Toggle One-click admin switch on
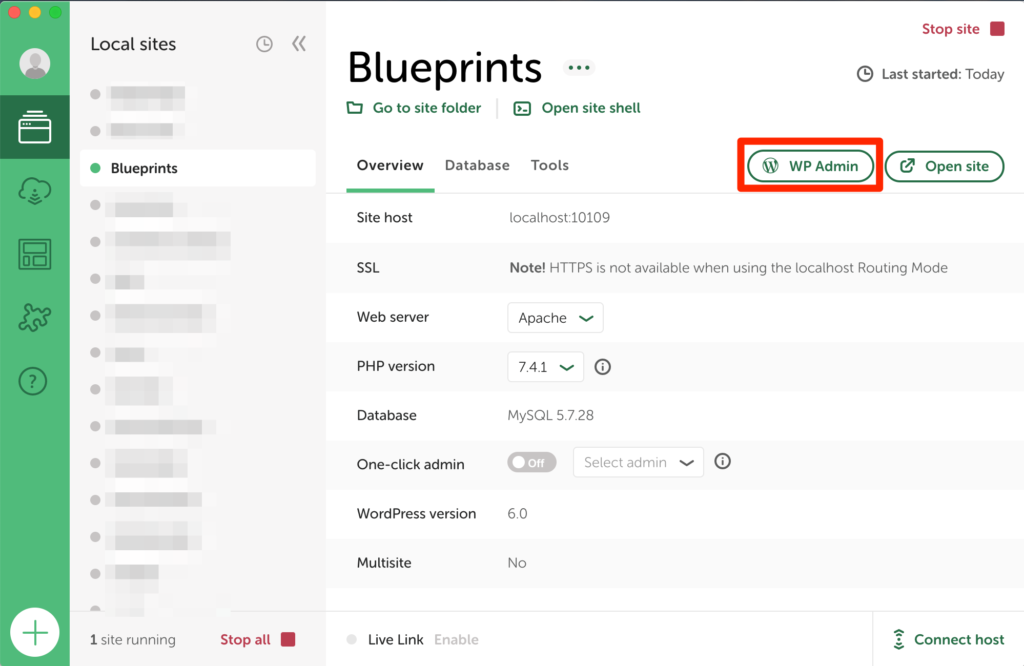1024x666 pixels. coord(532,462)
